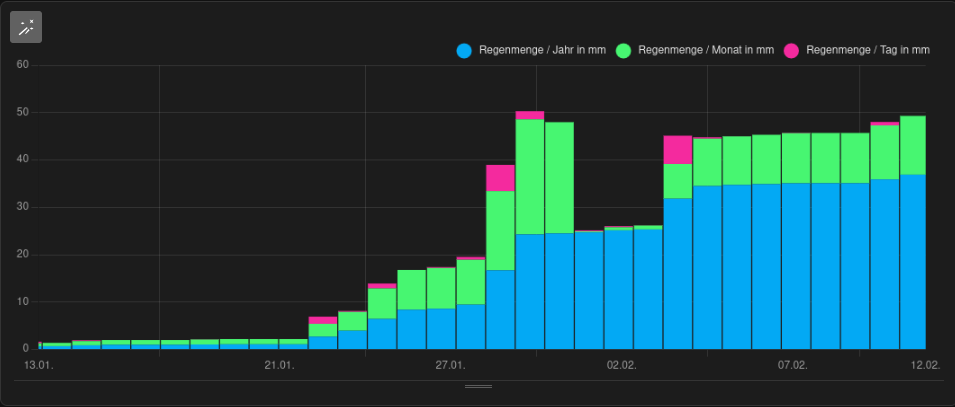Click the magic wand icon
This screenshot has height=407, width=955.
tap(26, 28)
